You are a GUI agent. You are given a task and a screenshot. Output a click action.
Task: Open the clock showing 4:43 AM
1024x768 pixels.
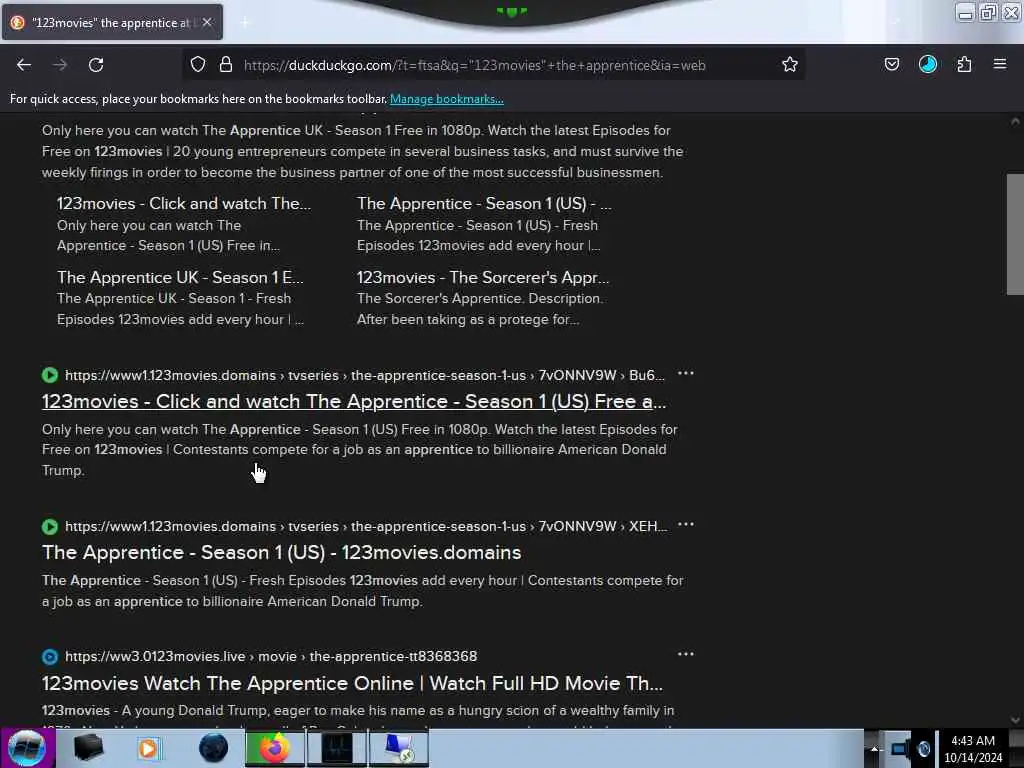(x=973, y=749)
